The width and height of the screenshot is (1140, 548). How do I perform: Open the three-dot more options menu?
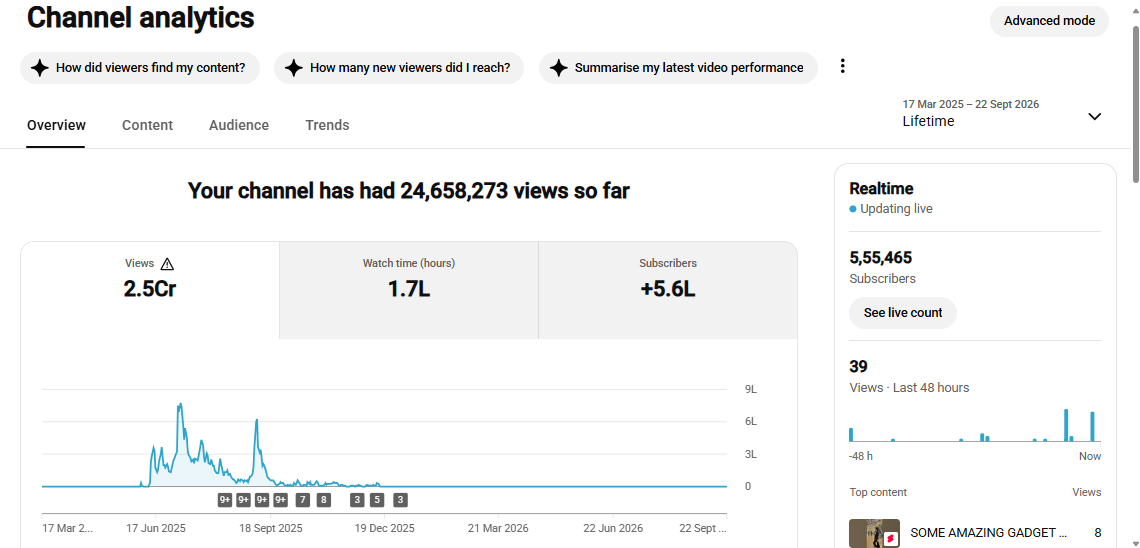[x=843, y=66]
